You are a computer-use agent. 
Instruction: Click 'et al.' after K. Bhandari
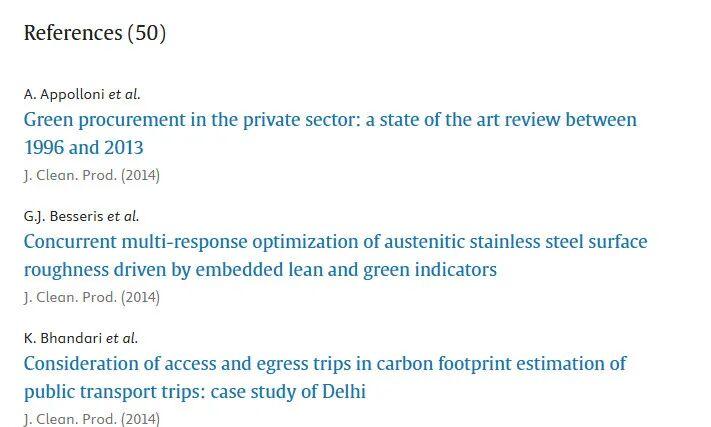(123, 338)
